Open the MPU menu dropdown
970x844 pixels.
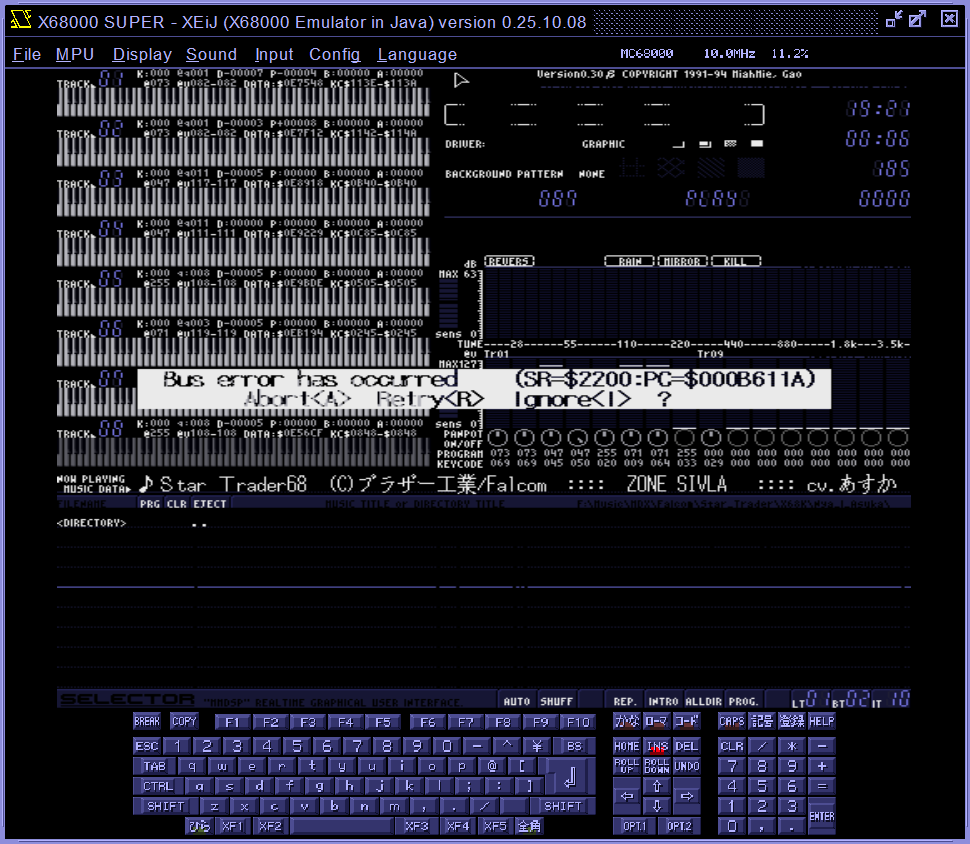[75, 54]
